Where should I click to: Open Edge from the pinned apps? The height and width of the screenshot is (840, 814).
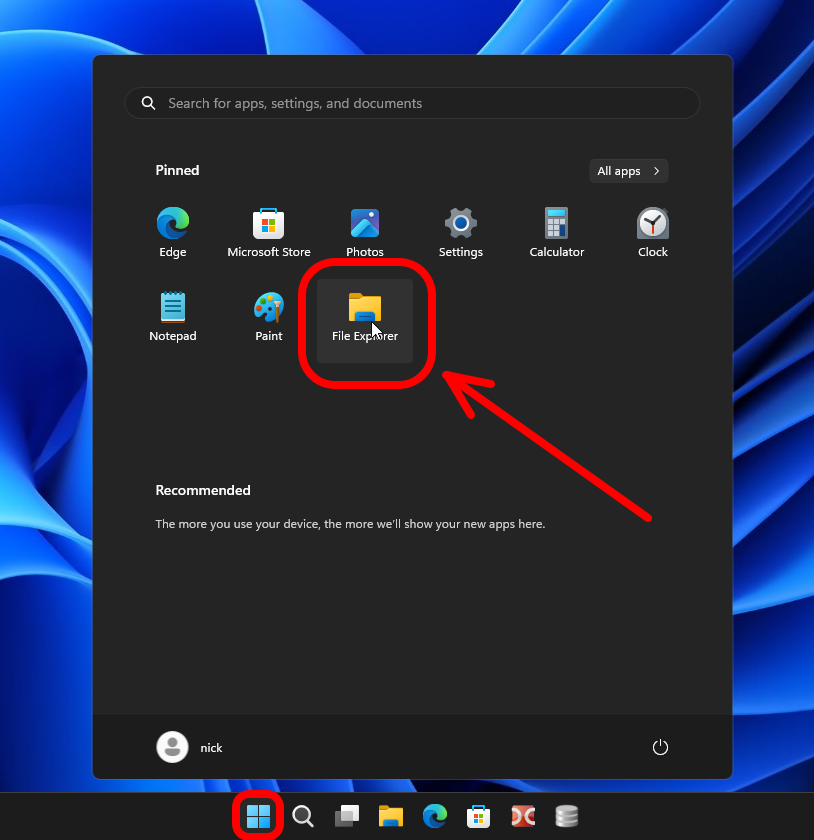click(173, 233)
